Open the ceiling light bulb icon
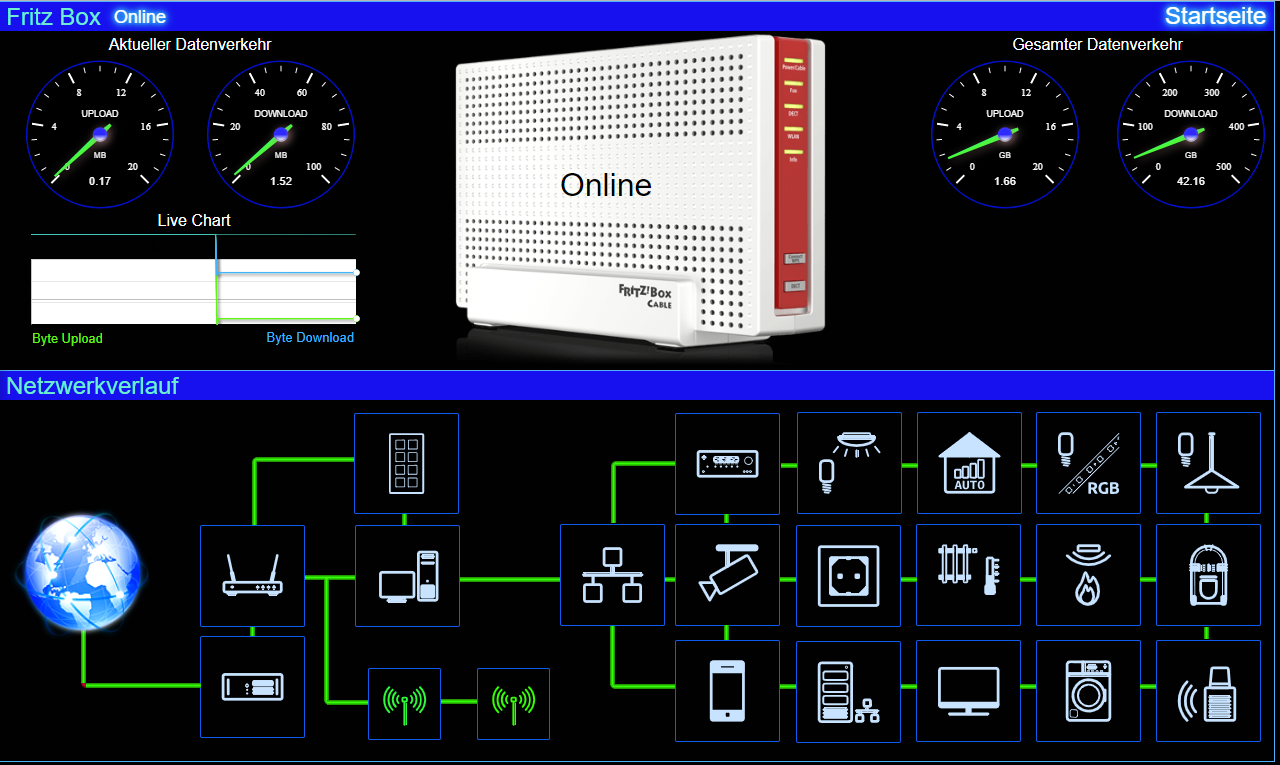This screenshot has width=1280, height=765. tap(849, 463)
